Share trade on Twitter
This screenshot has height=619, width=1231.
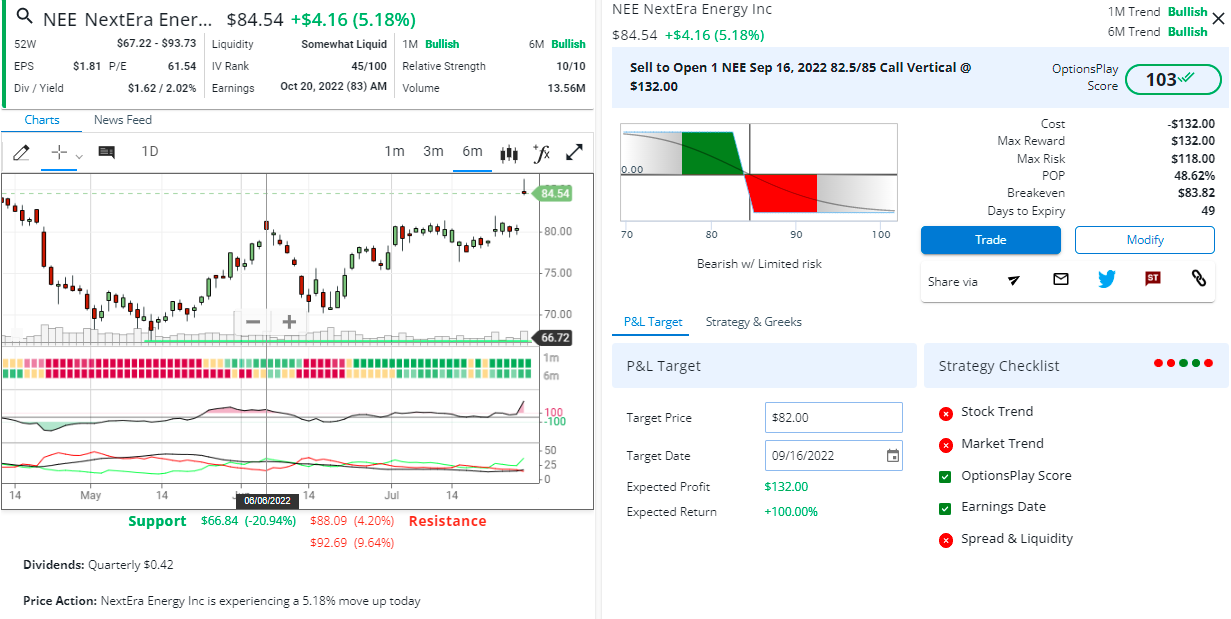(1106, 279)
